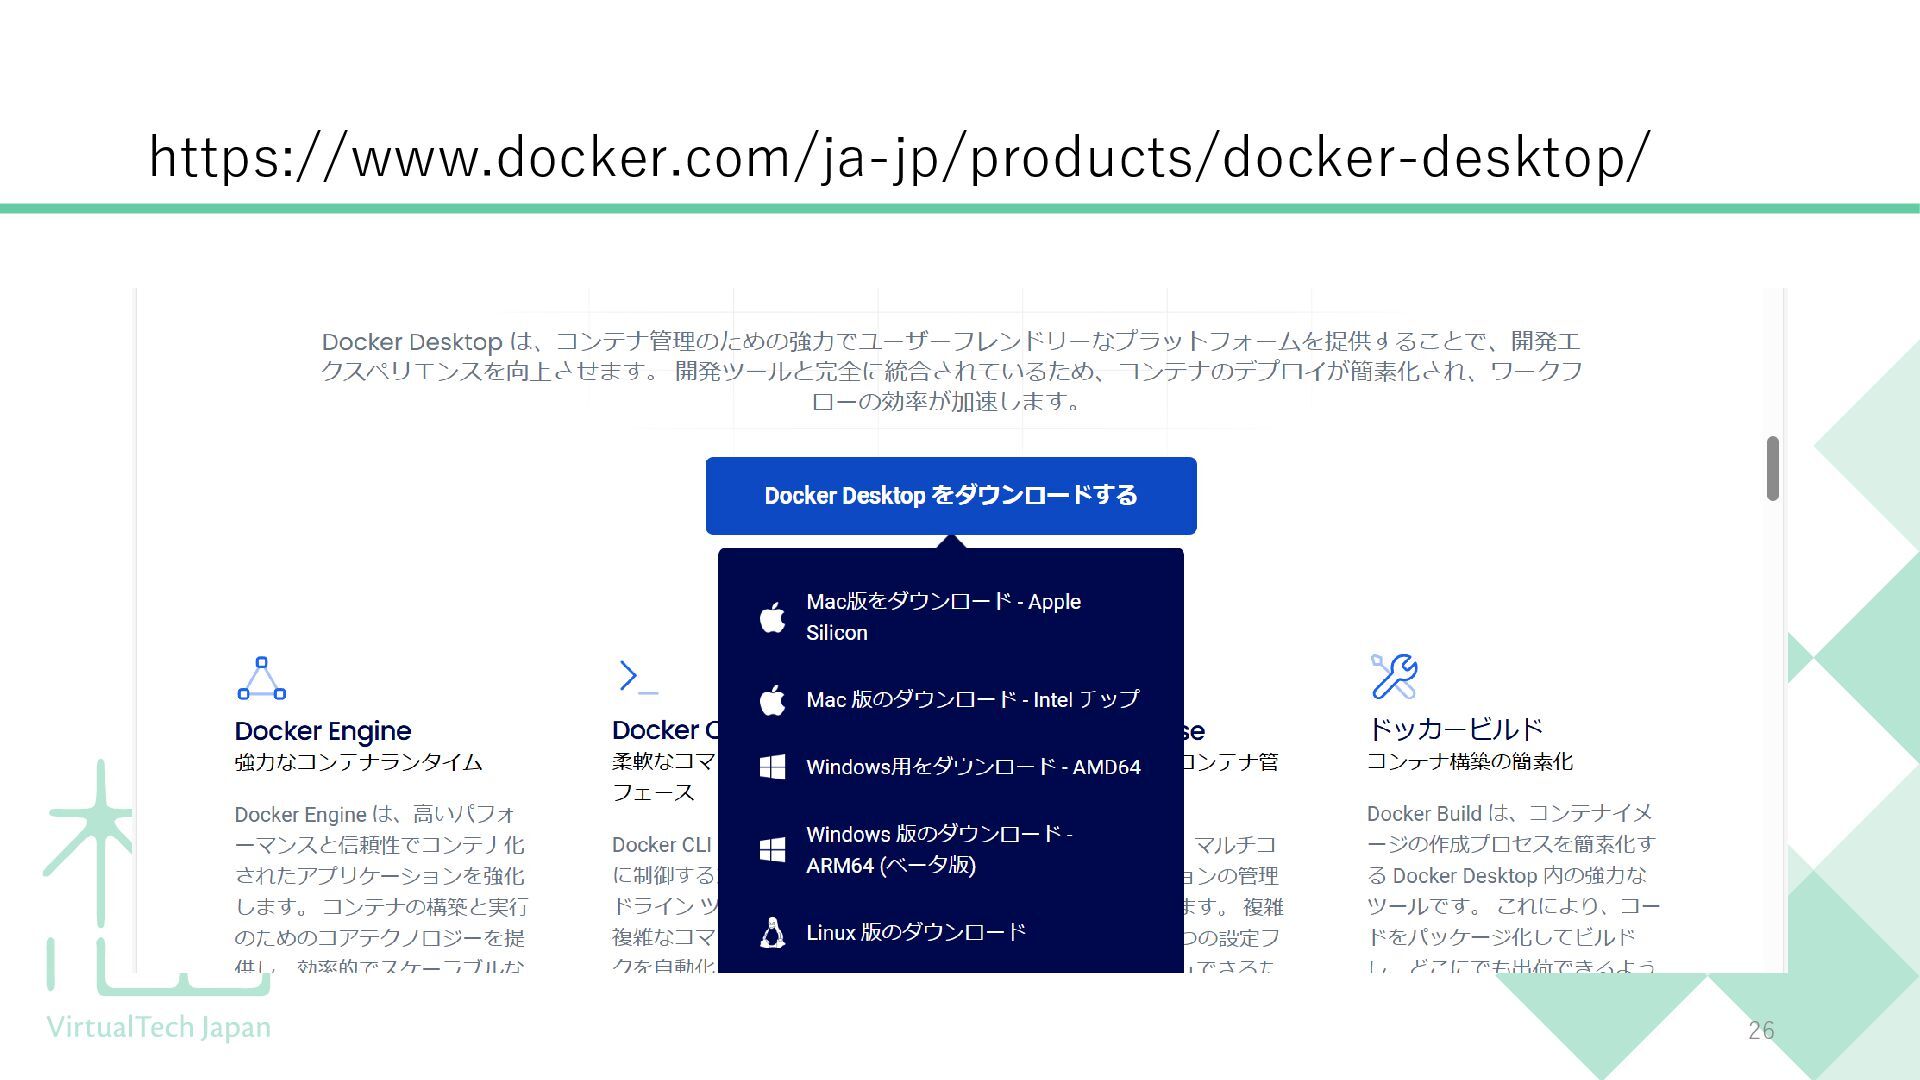Click the Docker Engine triangle node icon
The width and height of the screenshot is (1920, 1080).
(262, 678)
